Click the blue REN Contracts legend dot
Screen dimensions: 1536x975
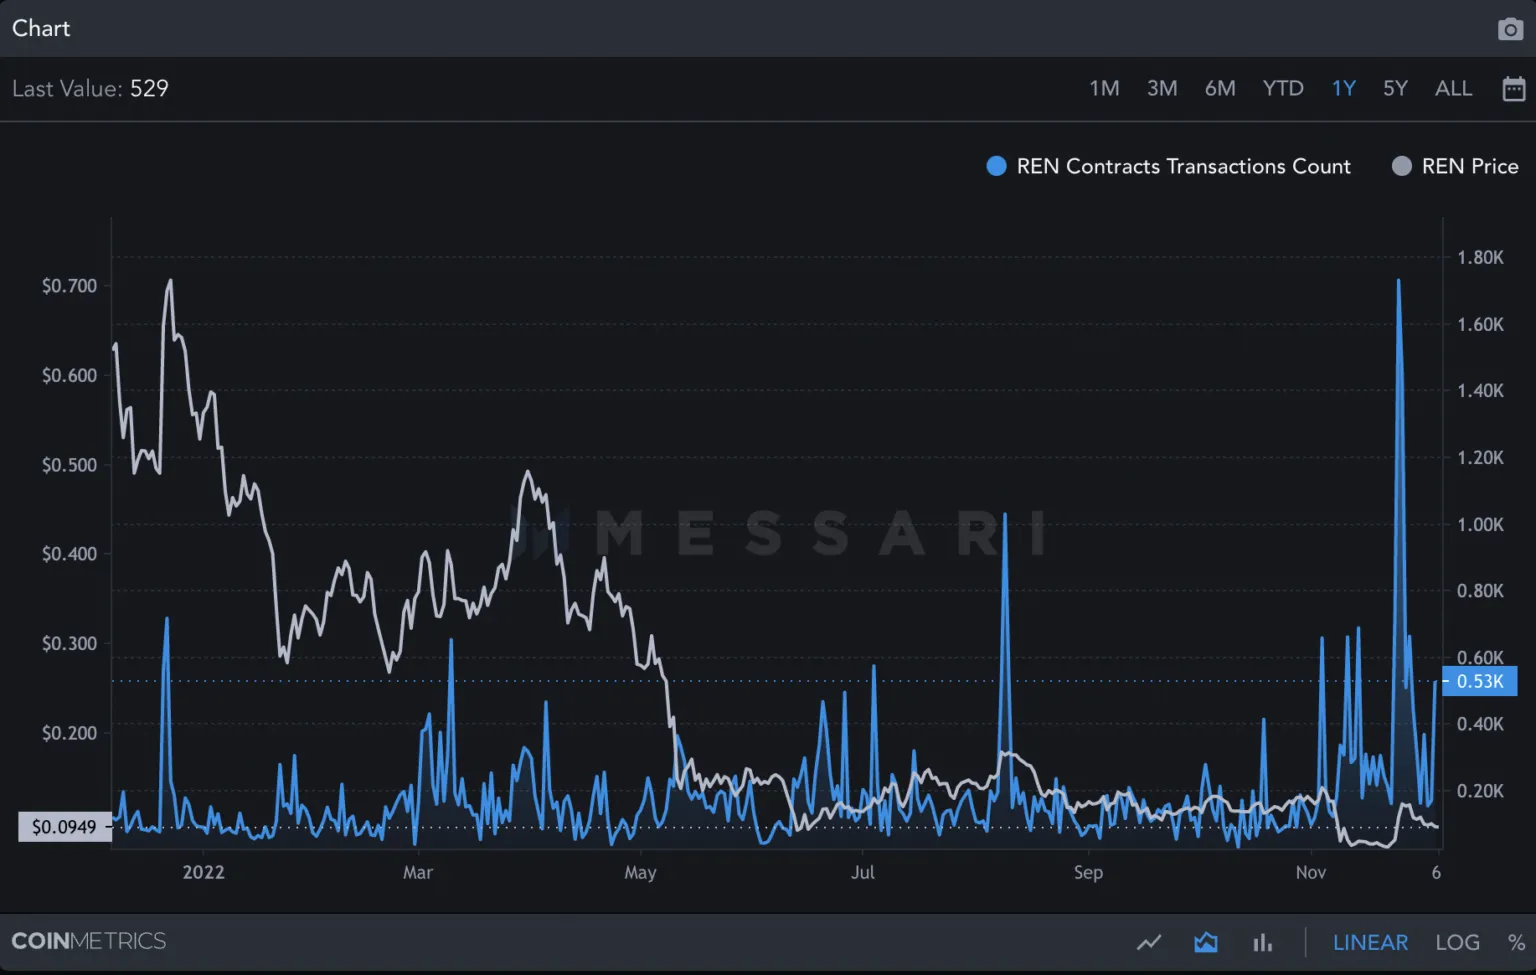click(996, 166)
